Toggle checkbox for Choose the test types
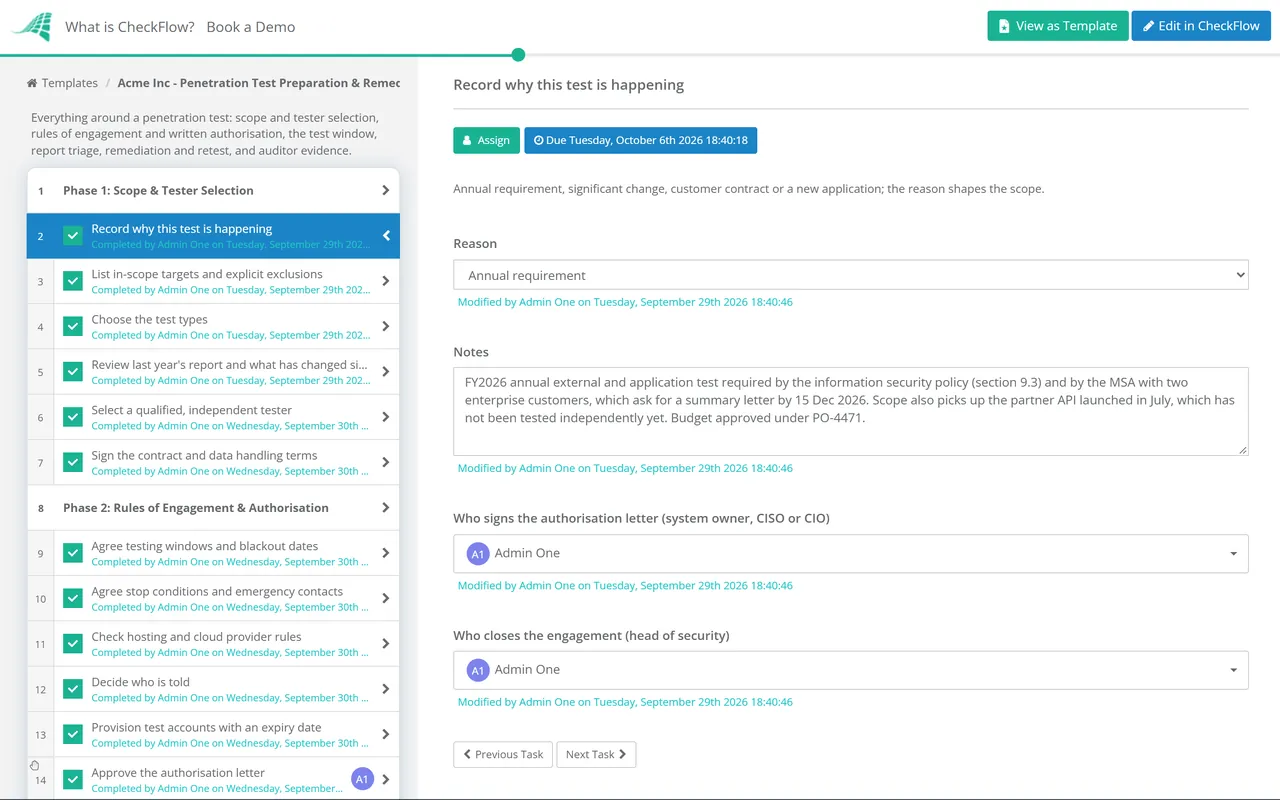The height and width of the screenshot is (800, 1280). (x=73, y=326)
